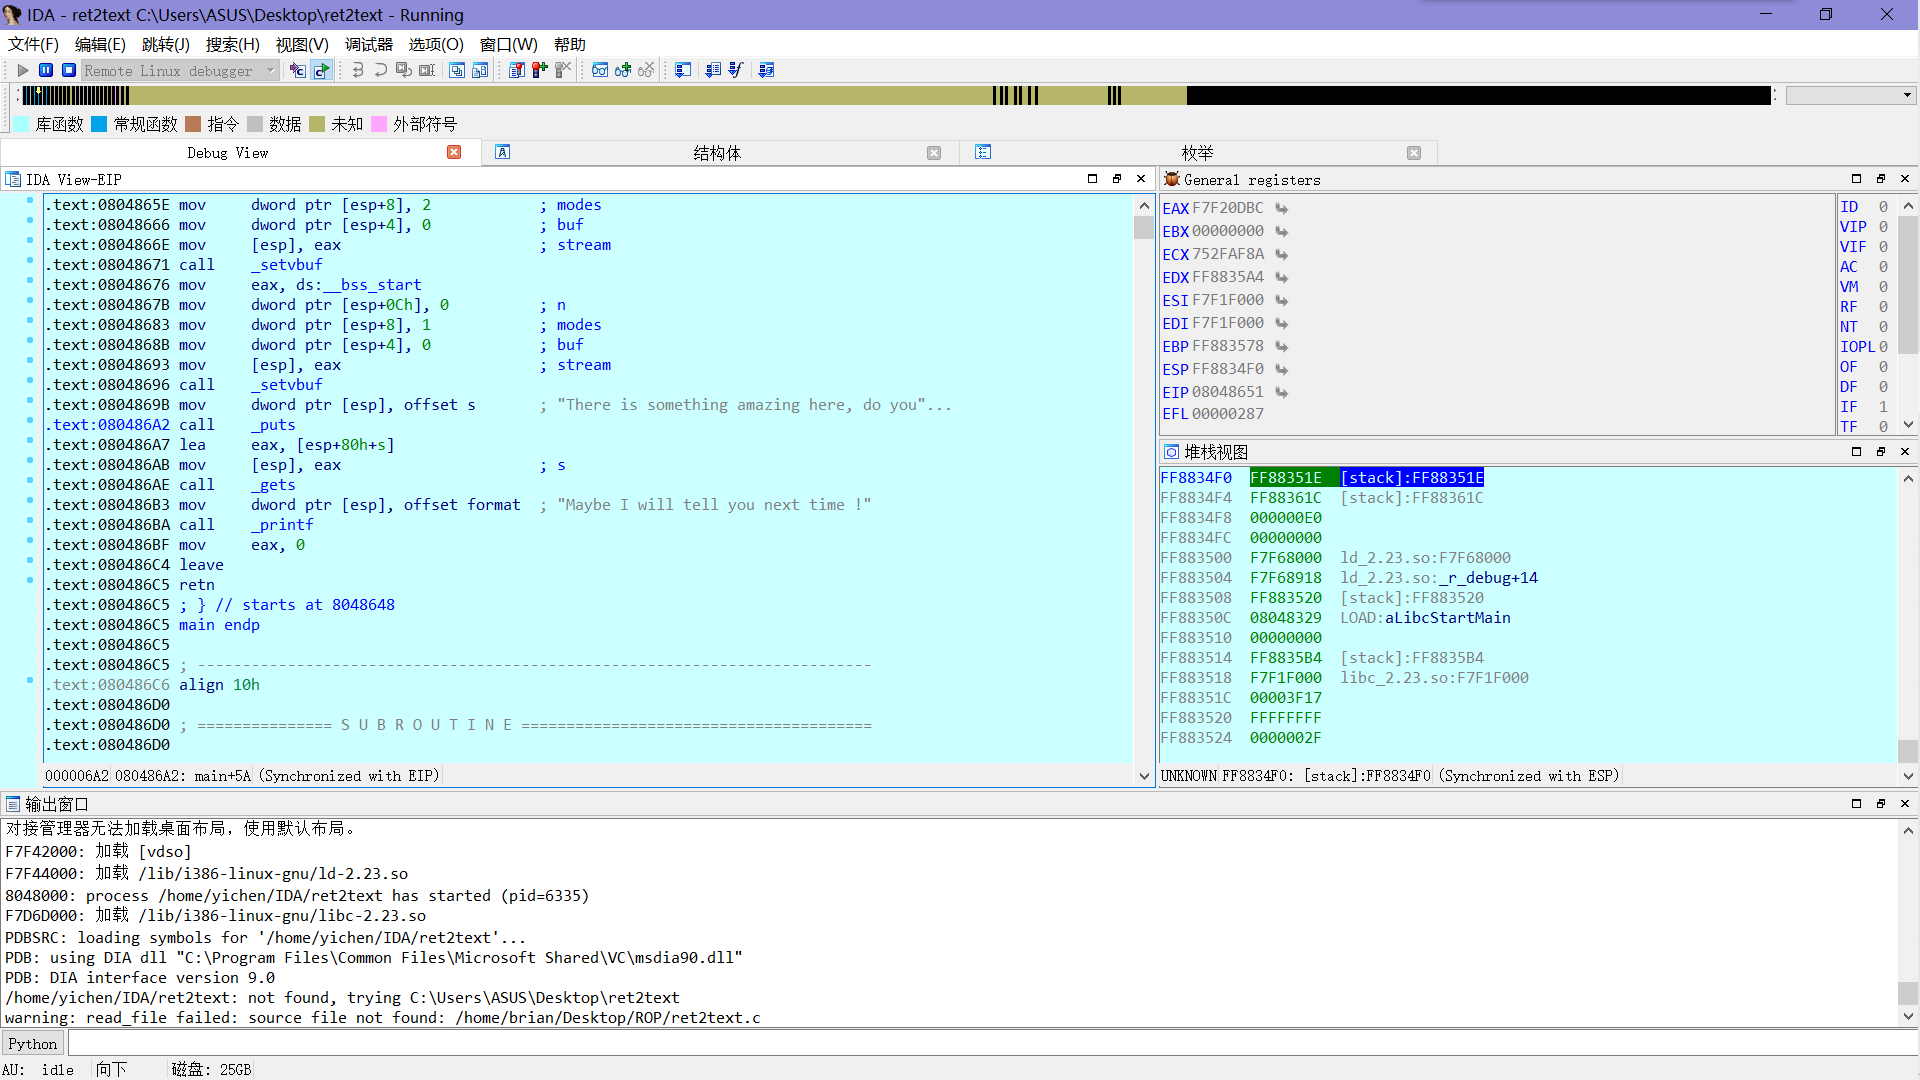Toggle the TF flag value
The image size is (1920, 1080).
point(1883,427)
